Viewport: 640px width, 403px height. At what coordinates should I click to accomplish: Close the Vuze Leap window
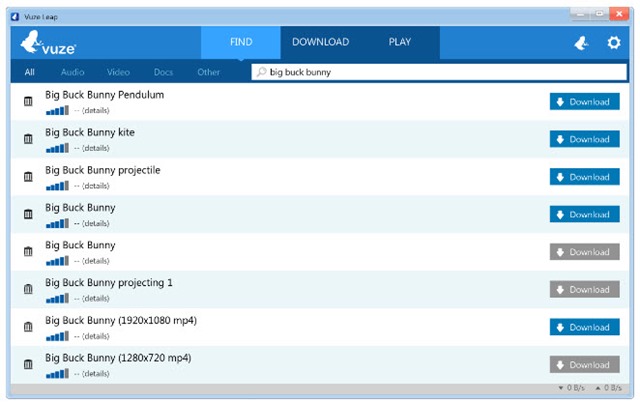pos(619,14)
